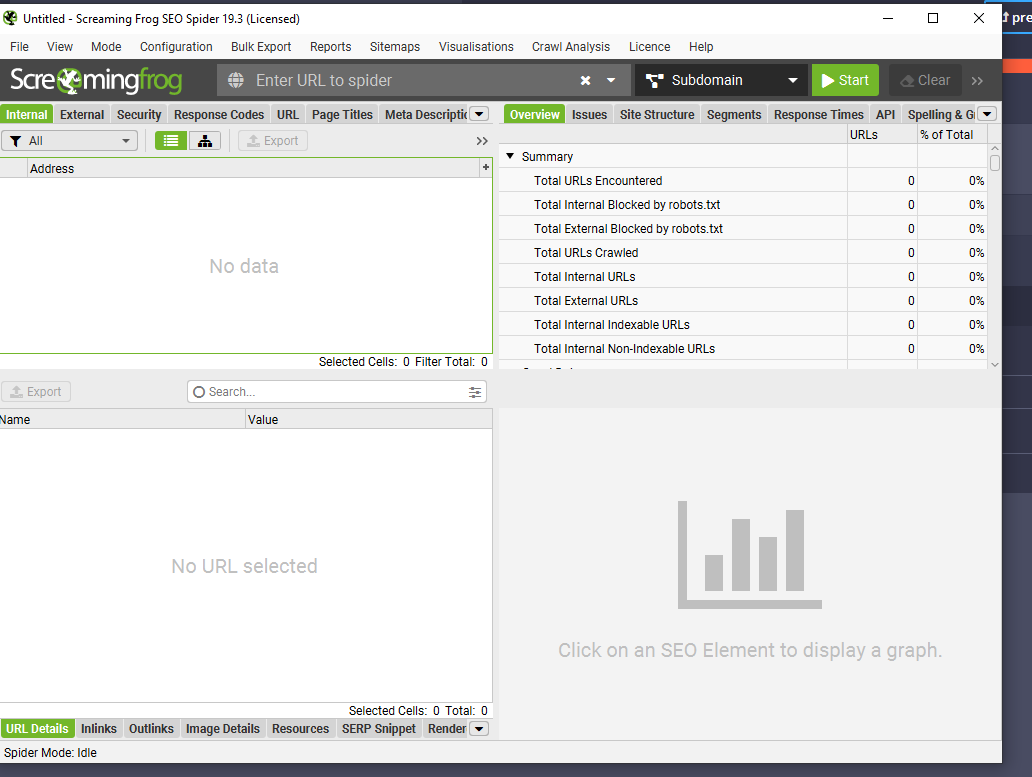Image resolution: width=1032 pixels, height=777 pixels.
Task: Open the Response Times tab
Action: tap(819, 114)
